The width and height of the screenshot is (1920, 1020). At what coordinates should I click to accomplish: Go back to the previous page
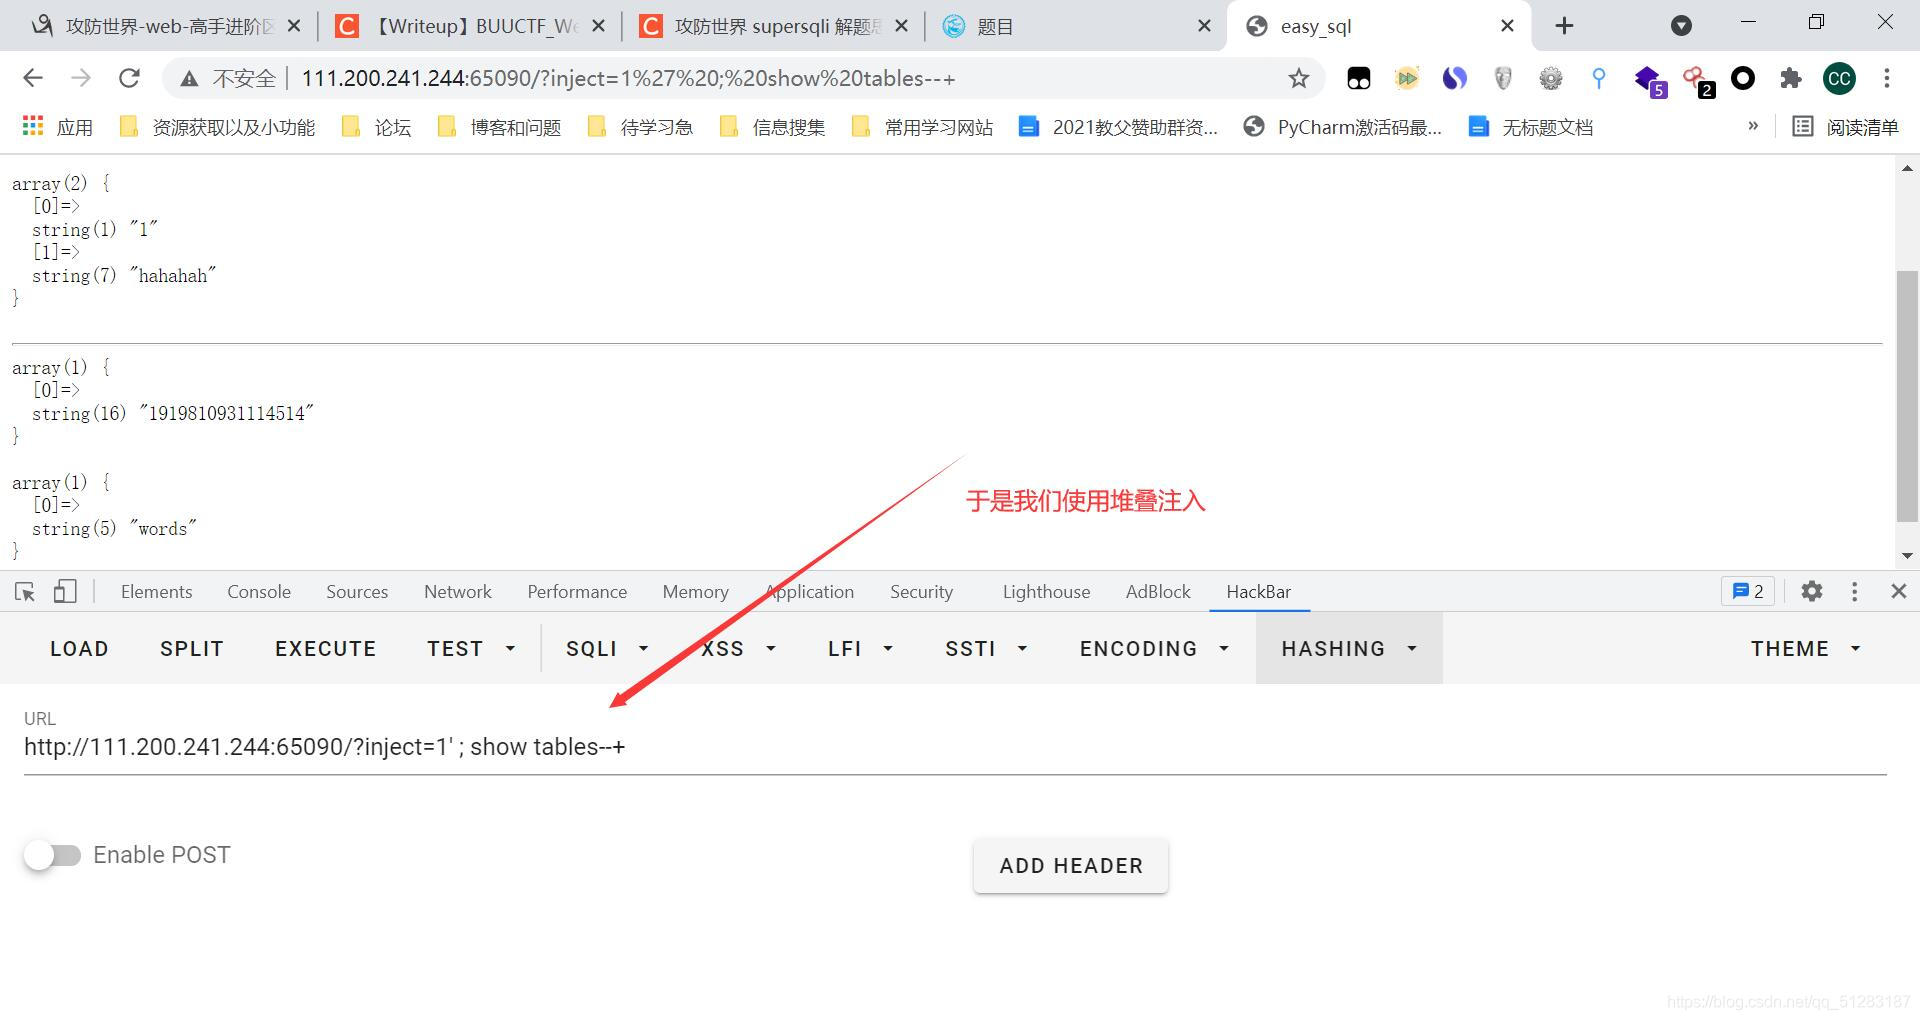coord(33,78)
